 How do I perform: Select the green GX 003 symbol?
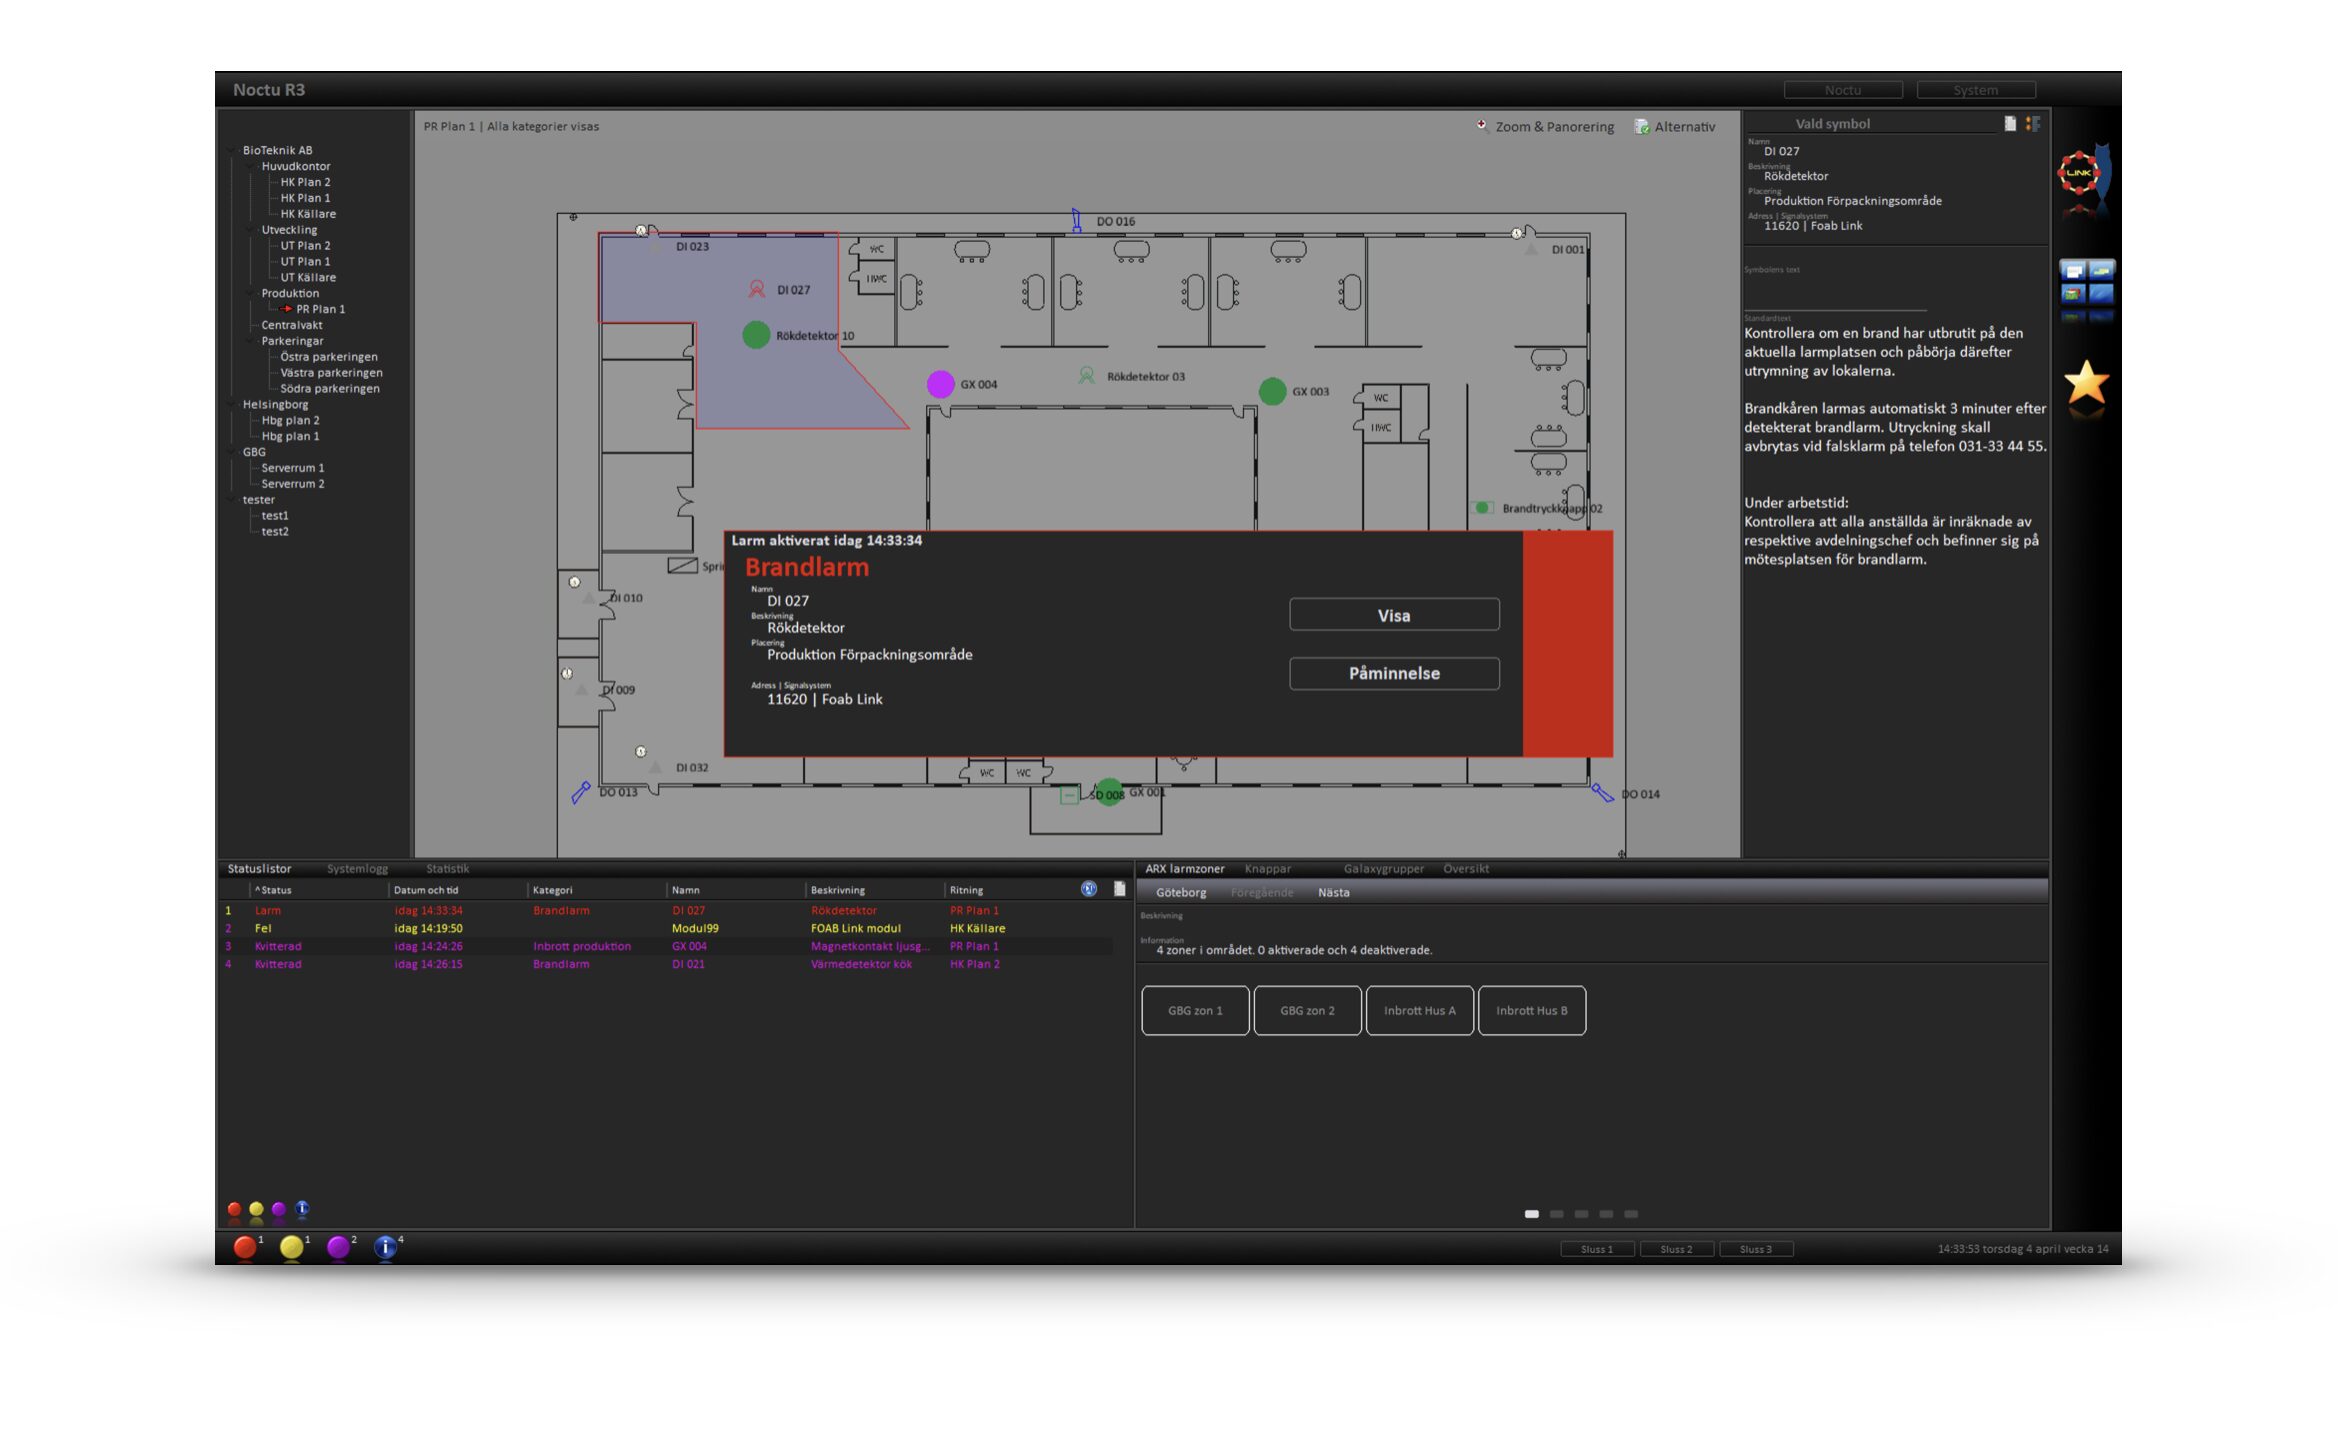(x=1272, y=391)
